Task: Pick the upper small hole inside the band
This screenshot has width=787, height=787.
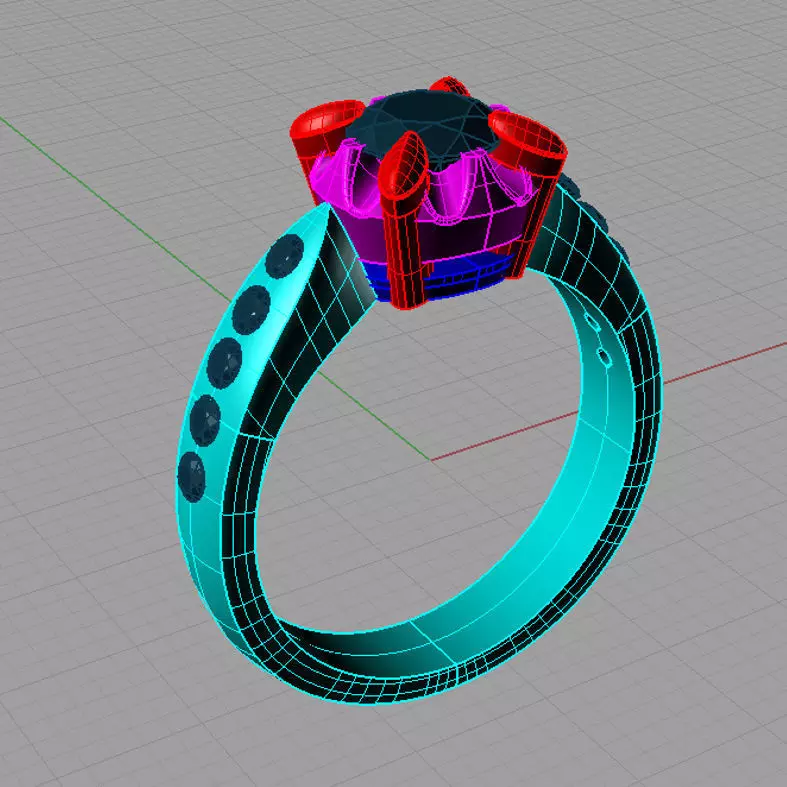Action: pos(592,323)
